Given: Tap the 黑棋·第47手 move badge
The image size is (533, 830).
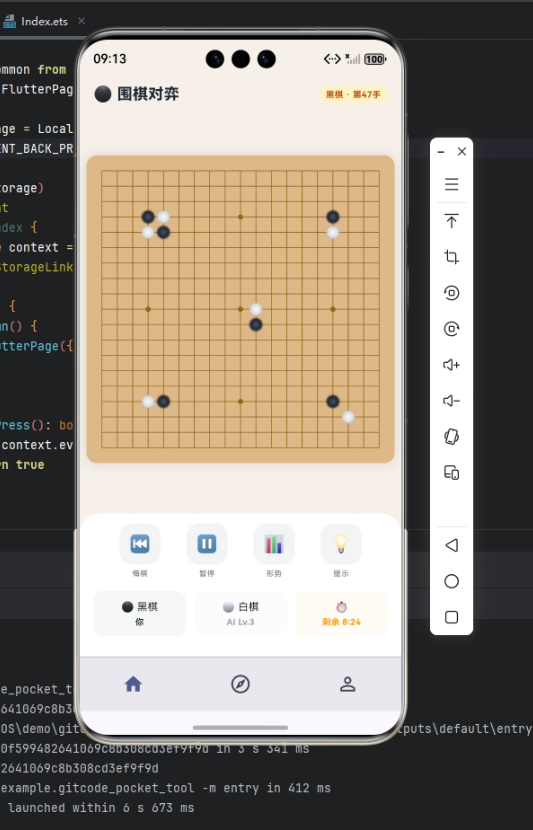Looking at the screenshot, I should click(353, 94).
